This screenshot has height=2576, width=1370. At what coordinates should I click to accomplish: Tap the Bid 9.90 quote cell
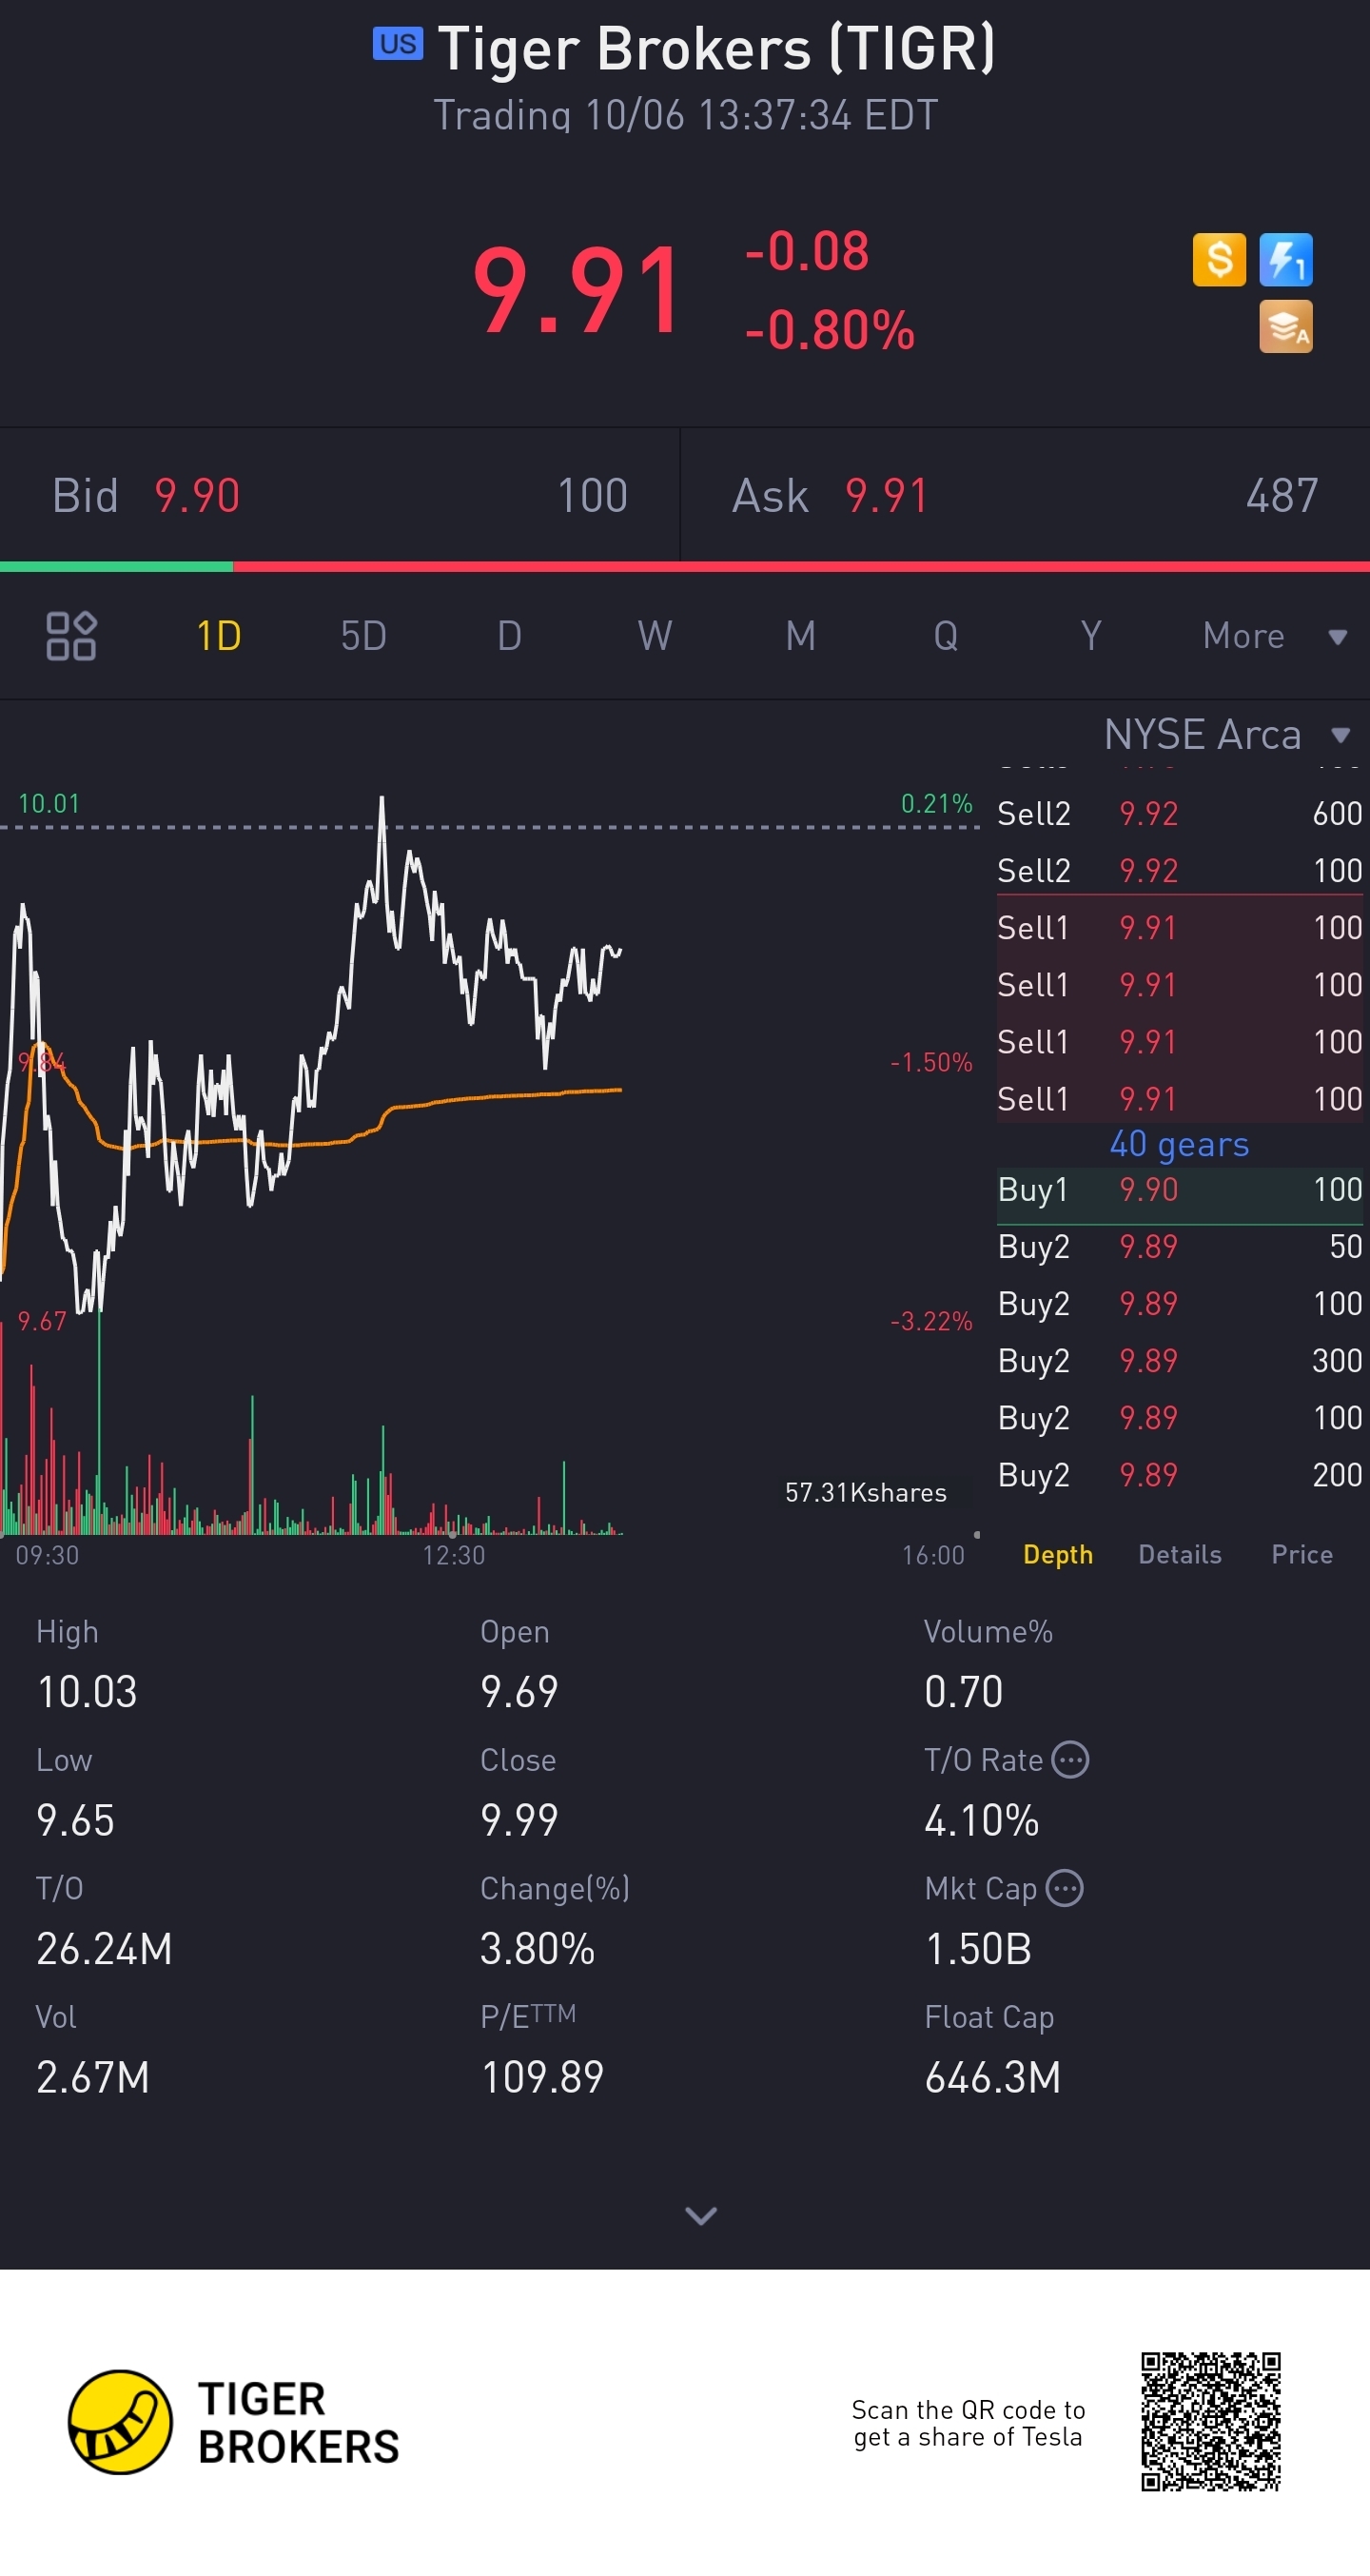click(x=340, y=495)
